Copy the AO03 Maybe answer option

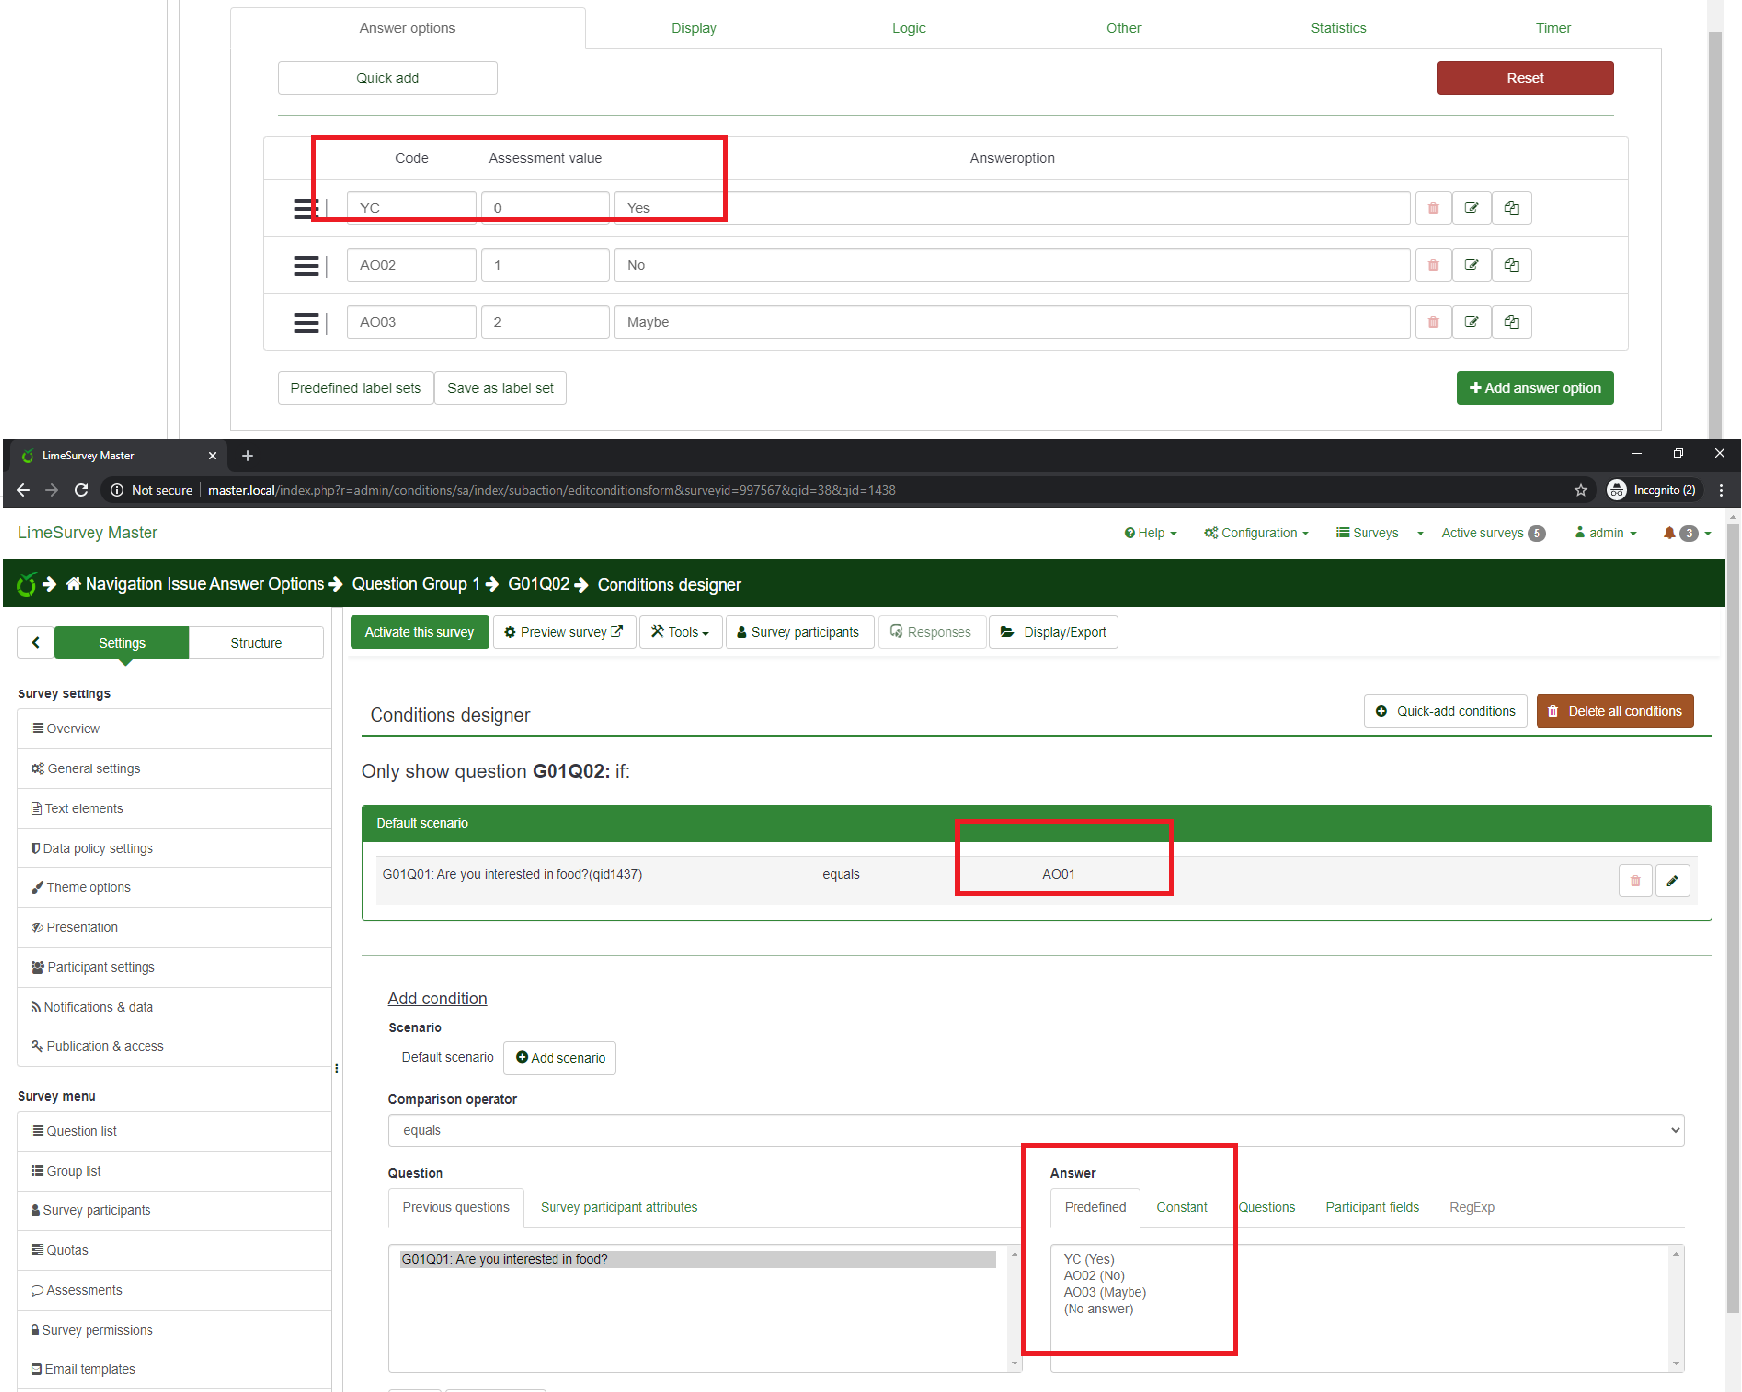[1512, 322]
